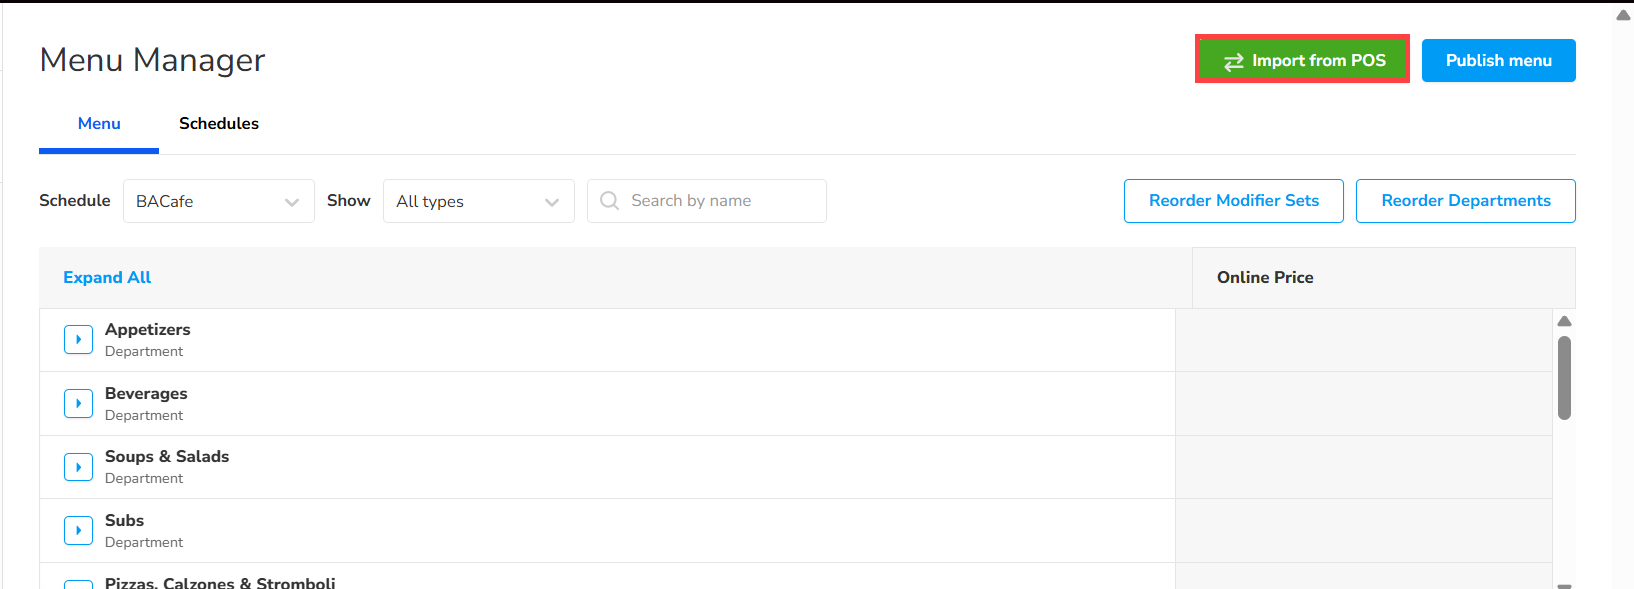The height and width of the screenshot is (589, 1634).
Task: Click the swap arrows icon on Import button
Action: 1233,61
